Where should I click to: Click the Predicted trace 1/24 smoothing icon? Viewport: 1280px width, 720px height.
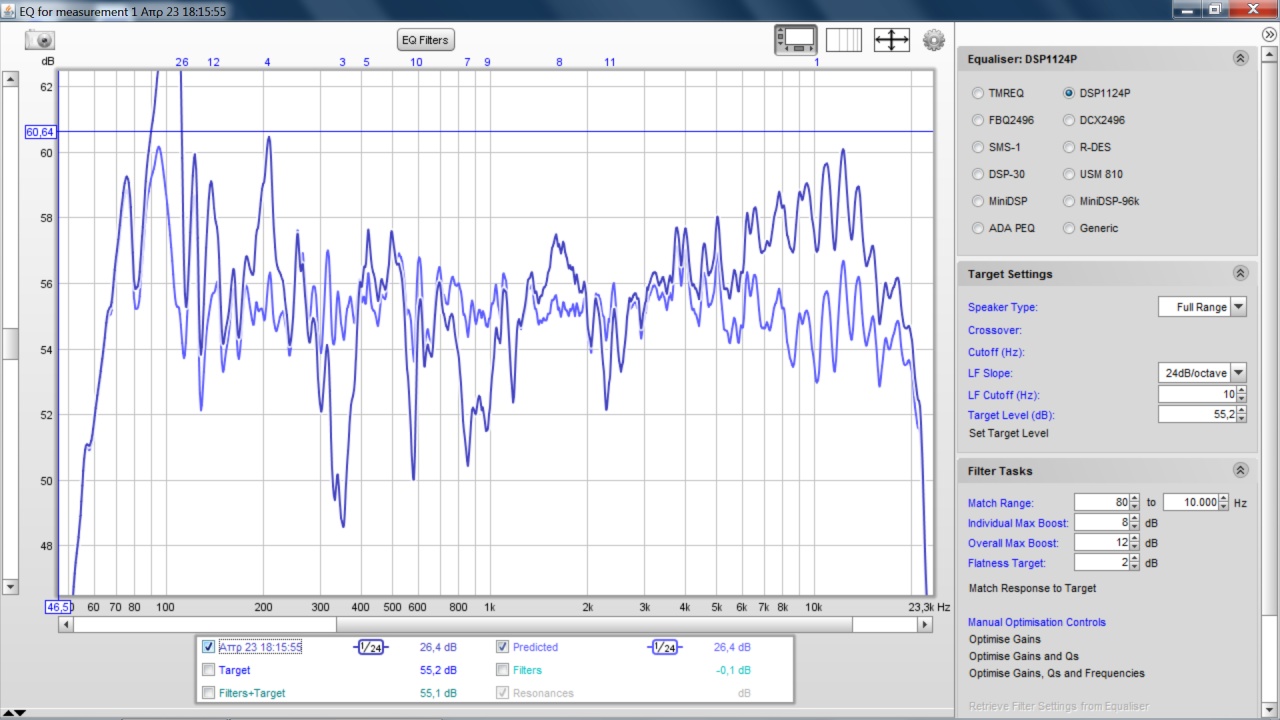click(664, 648)
